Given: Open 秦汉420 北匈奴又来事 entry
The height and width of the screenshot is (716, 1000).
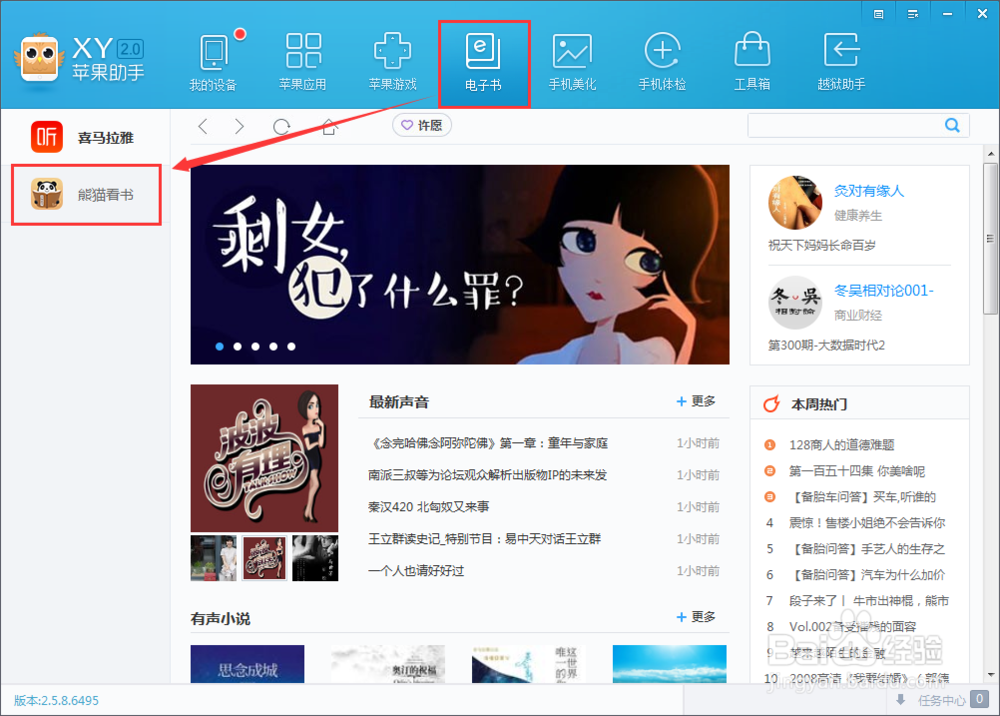Looking at the screenshot, I should [429, 507].
